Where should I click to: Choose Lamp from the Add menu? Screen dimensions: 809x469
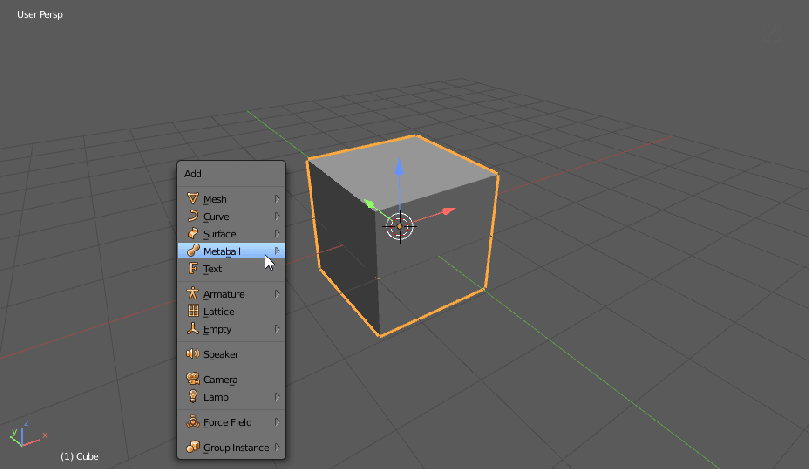216,397
